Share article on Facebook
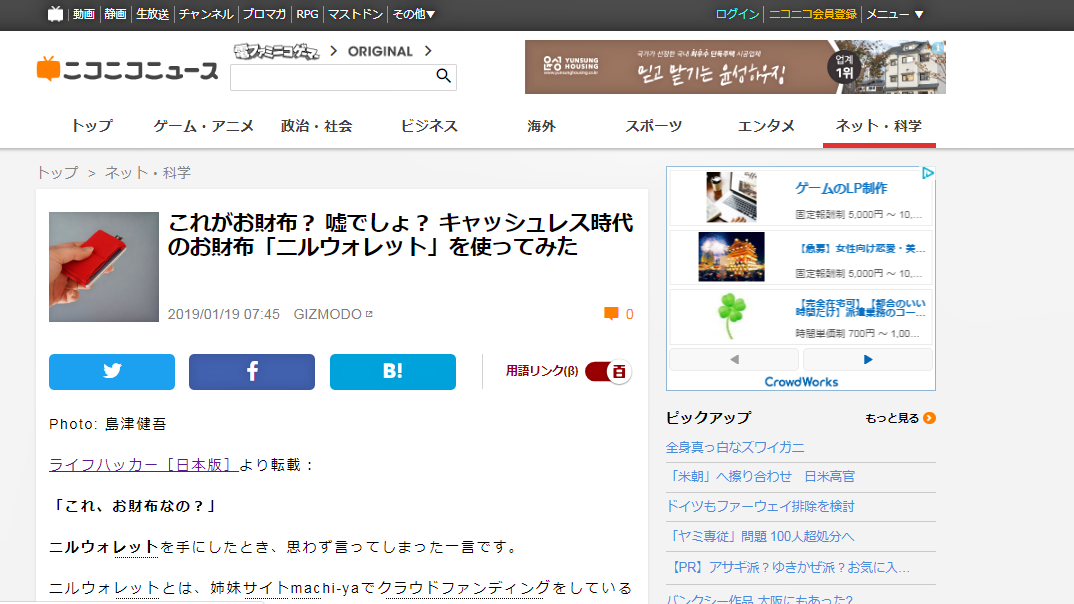1074x604 pixels. click(x=252, y=371)
